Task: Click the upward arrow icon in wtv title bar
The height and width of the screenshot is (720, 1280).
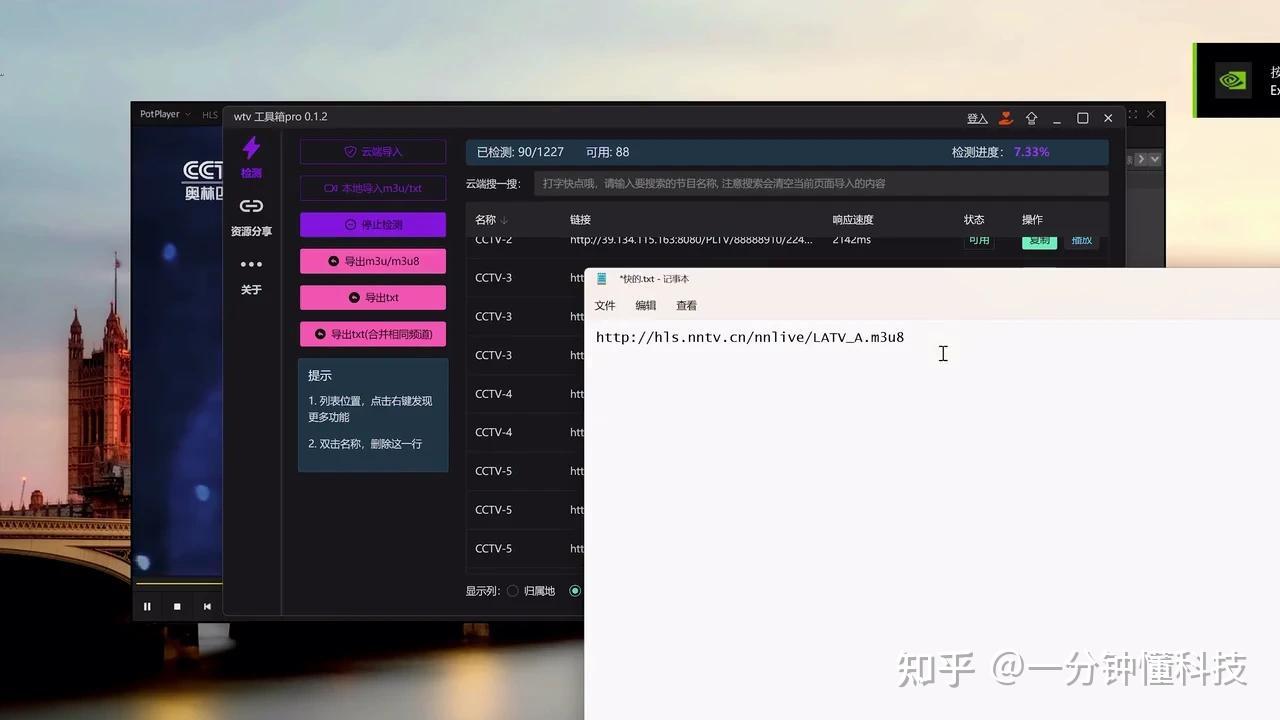Action: [1031, 118]
